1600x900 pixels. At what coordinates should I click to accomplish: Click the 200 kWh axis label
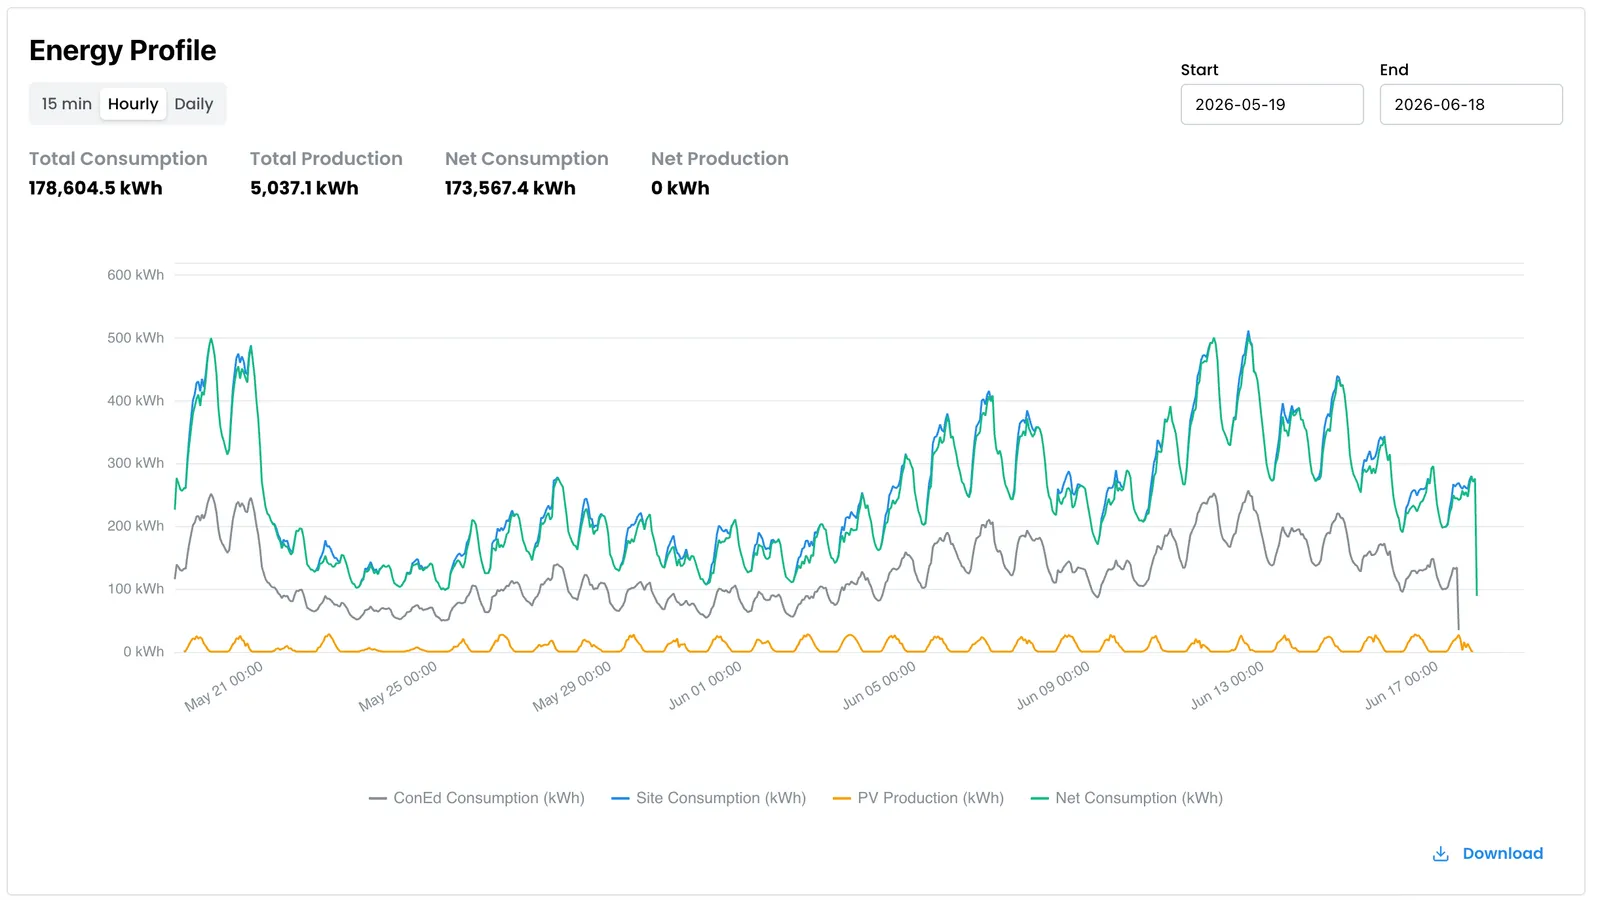136,526
